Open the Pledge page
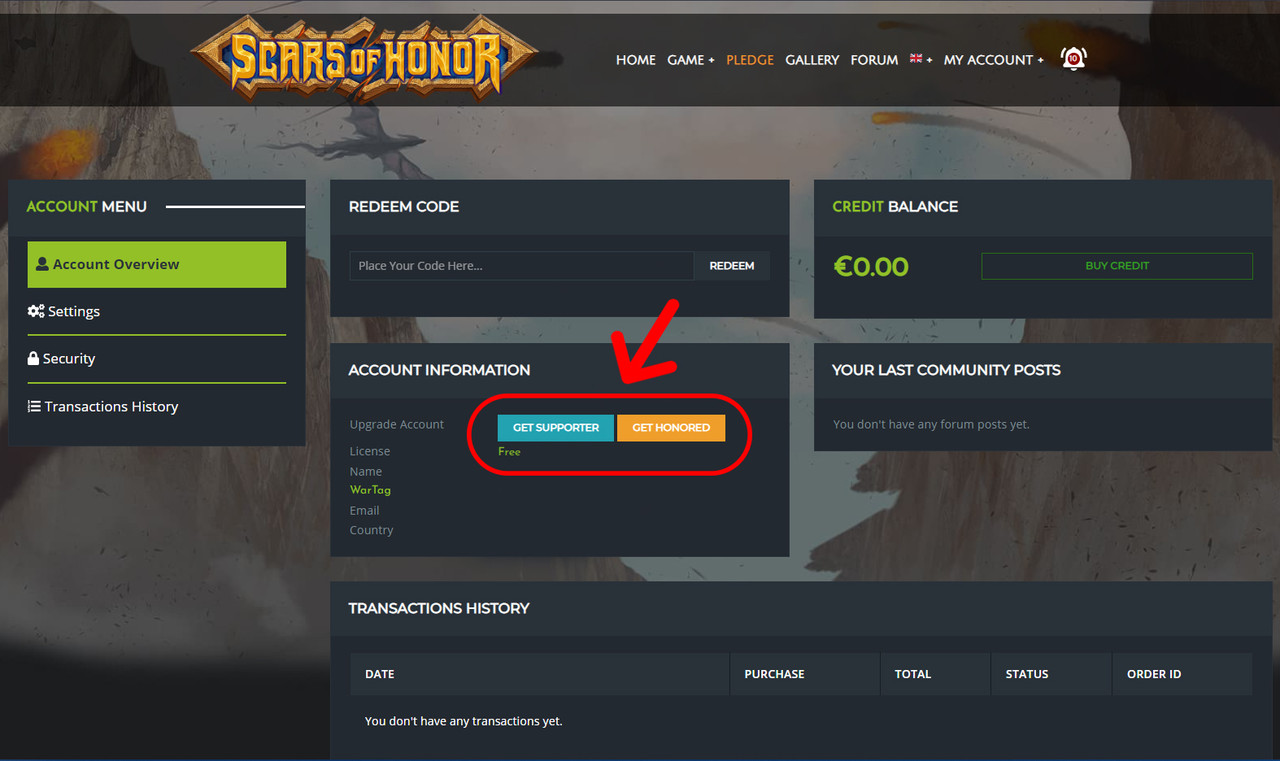 coord(750,60)
